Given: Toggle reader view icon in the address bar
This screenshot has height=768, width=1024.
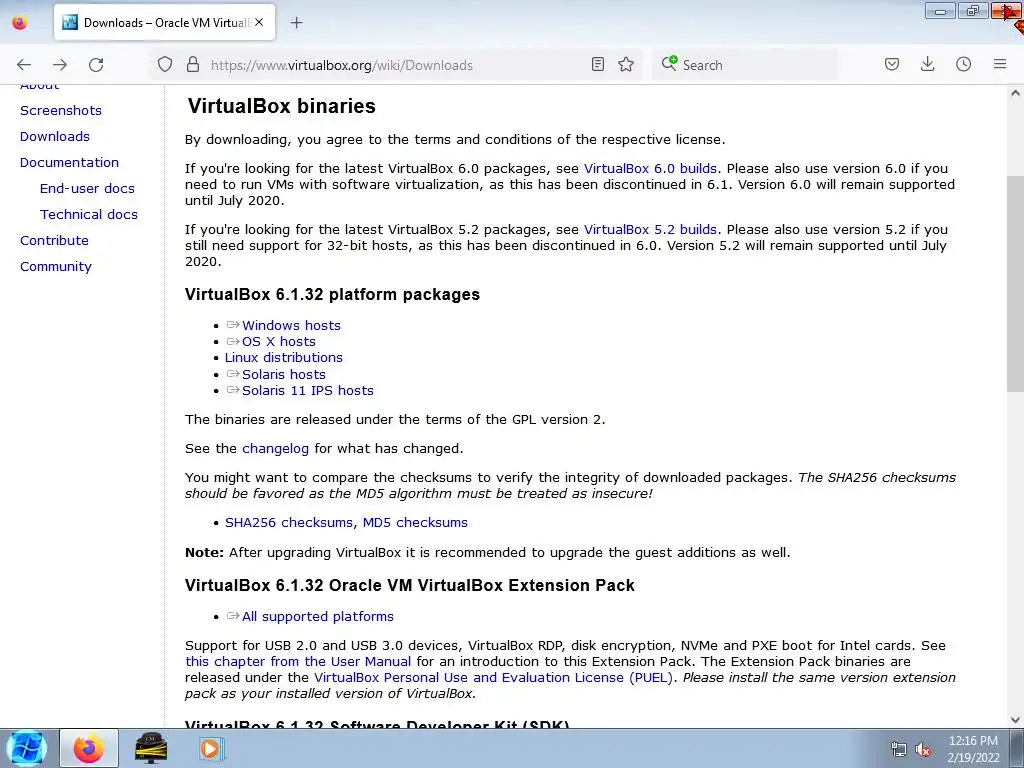Looking at the screenshot, I should [x=598, y=64].
